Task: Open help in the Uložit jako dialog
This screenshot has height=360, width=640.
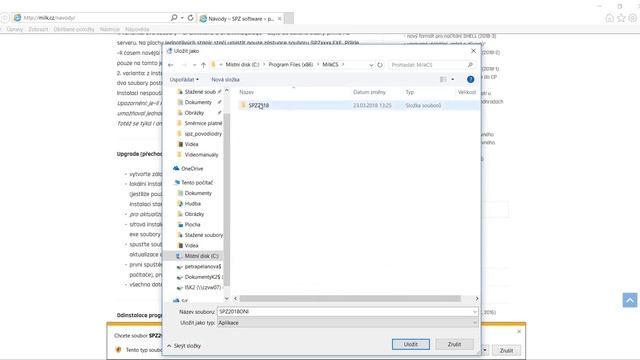Action: (x=470, y=80)
